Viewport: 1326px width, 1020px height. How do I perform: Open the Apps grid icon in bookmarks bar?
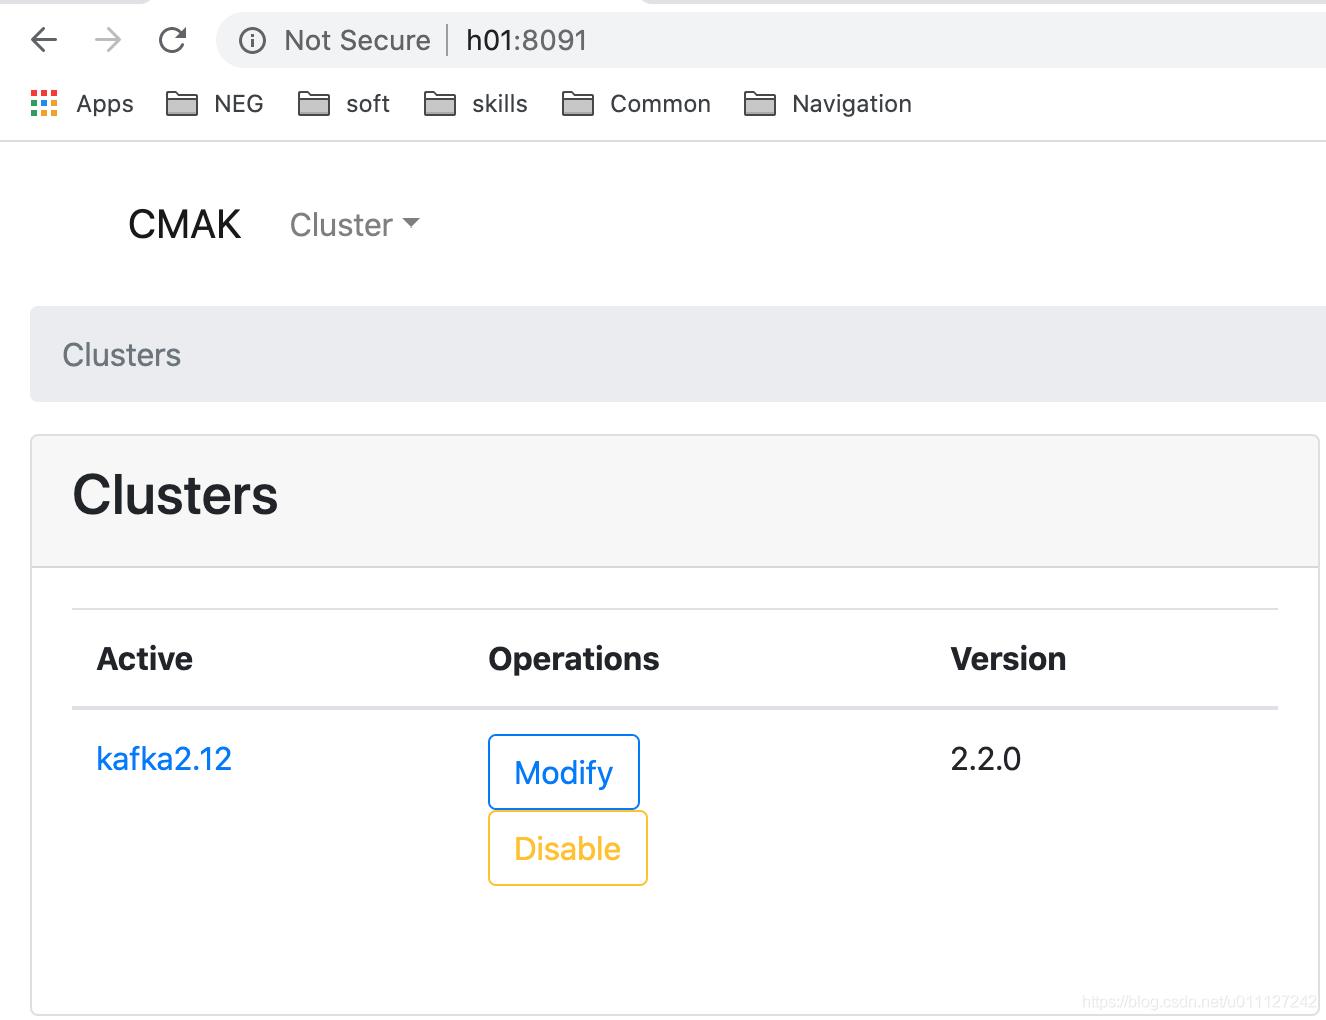pos(44,103)
